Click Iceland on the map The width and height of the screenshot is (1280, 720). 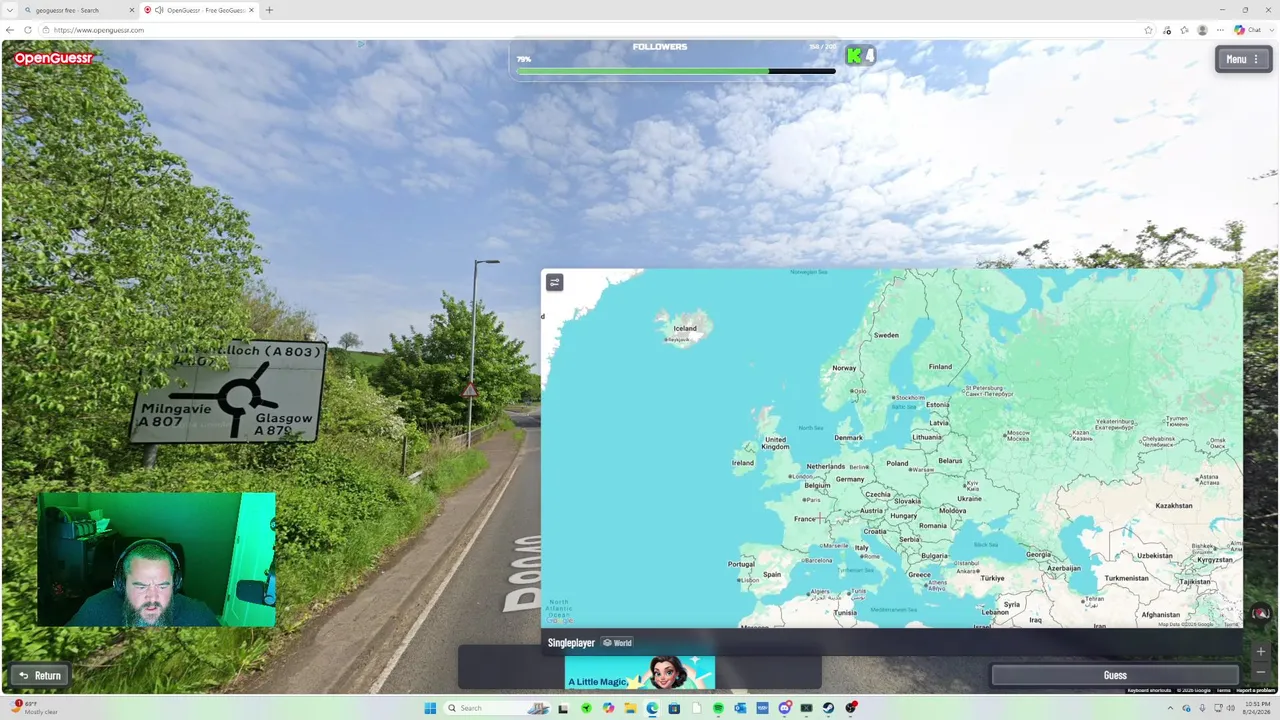pyautogui.click(x=685, y=328)
